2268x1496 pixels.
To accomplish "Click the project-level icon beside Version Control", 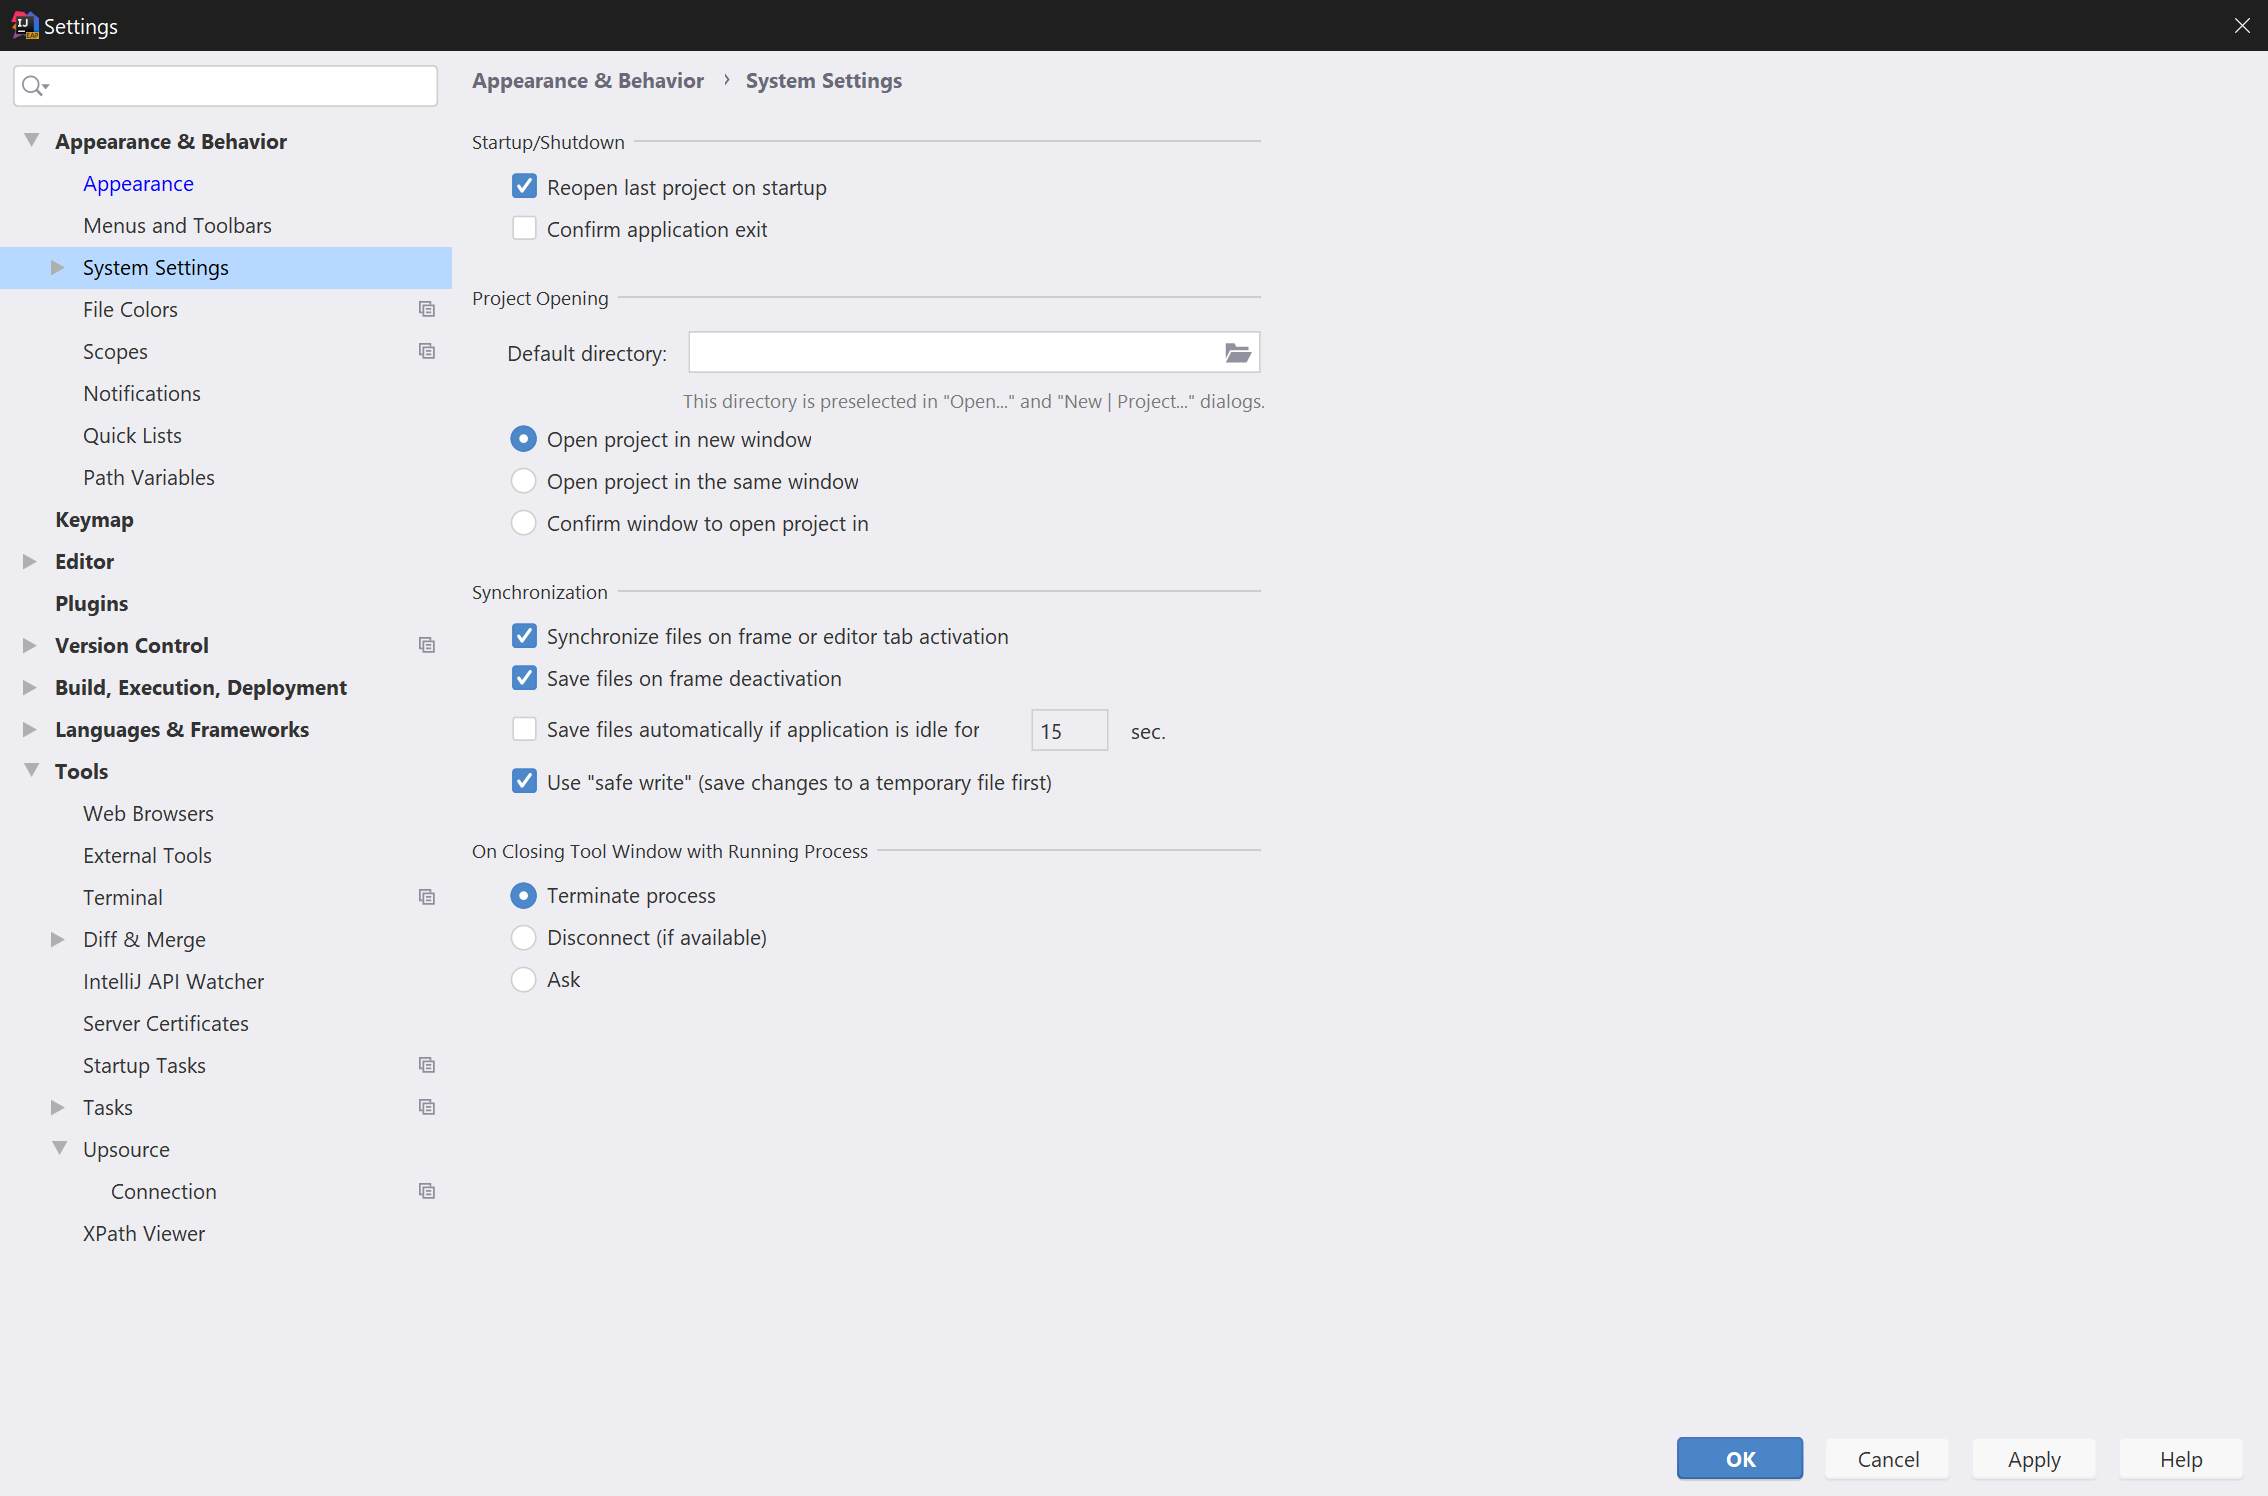I will click(x=427, y=646).
